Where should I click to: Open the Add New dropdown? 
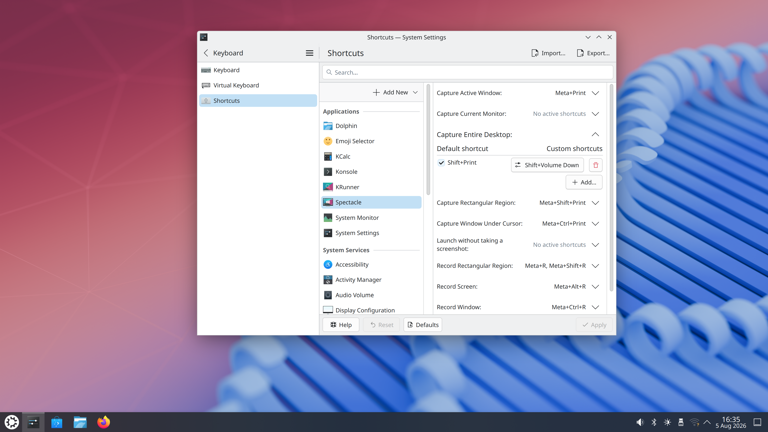click(395, 92)
